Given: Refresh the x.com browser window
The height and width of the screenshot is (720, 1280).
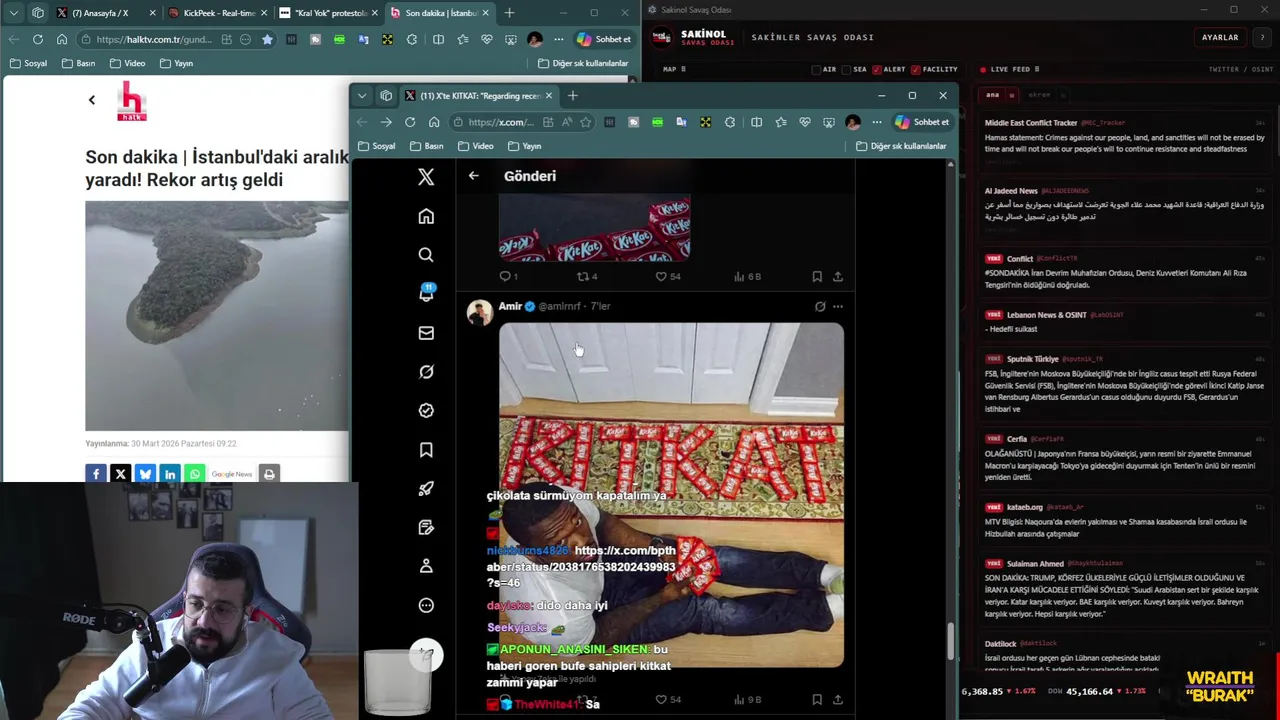Looking at the screenshot, I should (410, 122).
